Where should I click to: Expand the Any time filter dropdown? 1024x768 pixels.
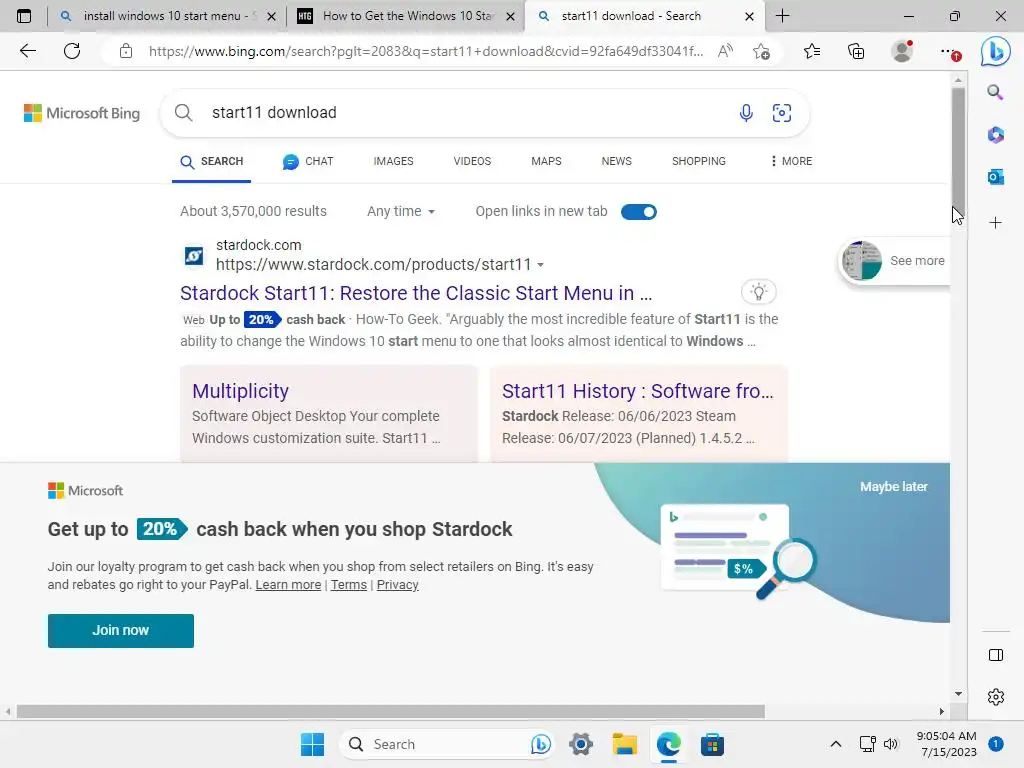pos(400,212)
